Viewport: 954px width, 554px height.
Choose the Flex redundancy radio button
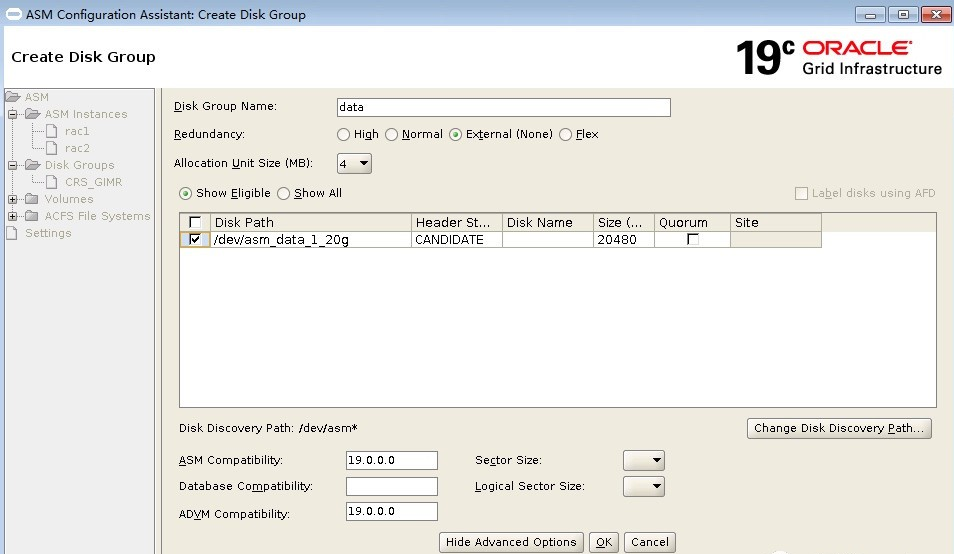coord(566,134)
